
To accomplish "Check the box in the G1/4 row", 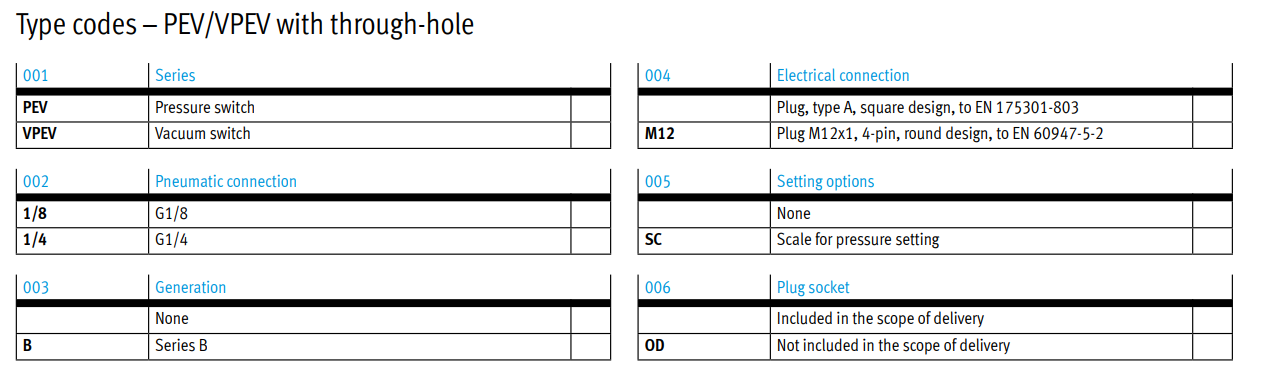I will [x=590, y=240].
